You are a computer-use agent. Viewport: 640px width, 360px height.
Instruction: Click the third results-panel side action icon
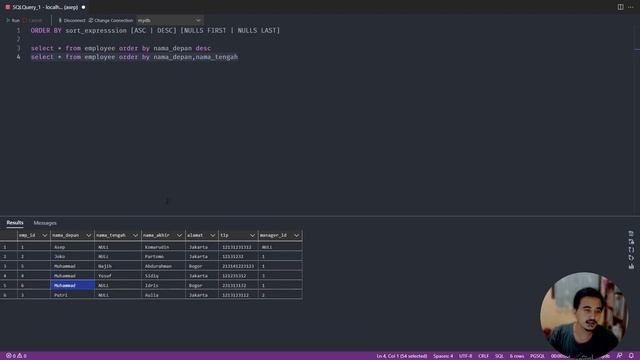click(631, 250)
